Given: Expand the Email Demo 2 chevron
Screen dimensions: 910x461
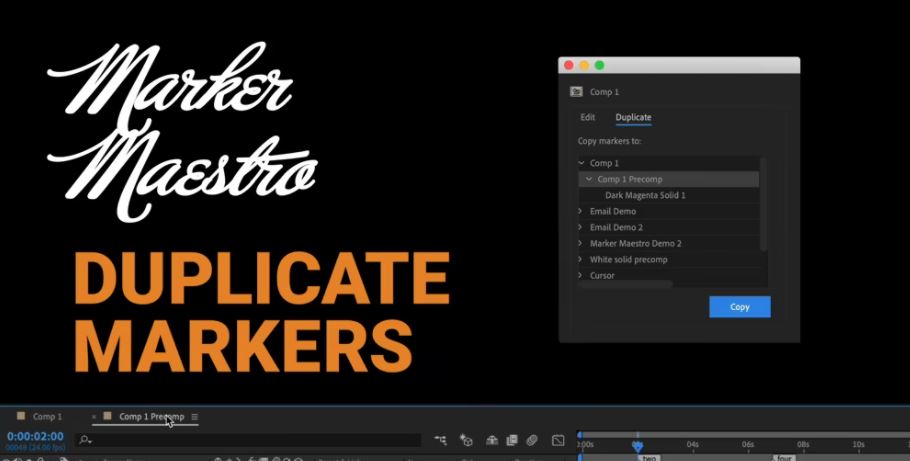Looking at the screenshot, I should tap(580, 227).
